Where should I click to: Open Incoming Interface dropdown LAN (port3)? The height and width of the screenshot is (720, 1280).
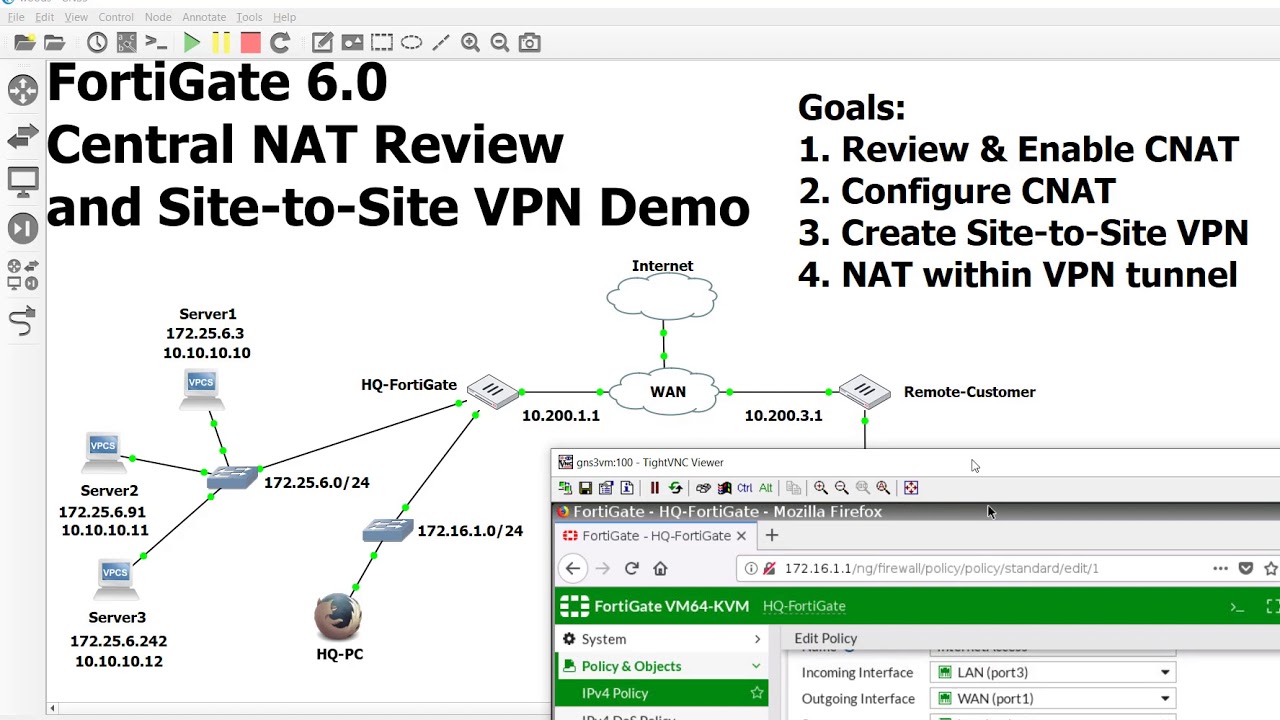[x=1054, y=673]
